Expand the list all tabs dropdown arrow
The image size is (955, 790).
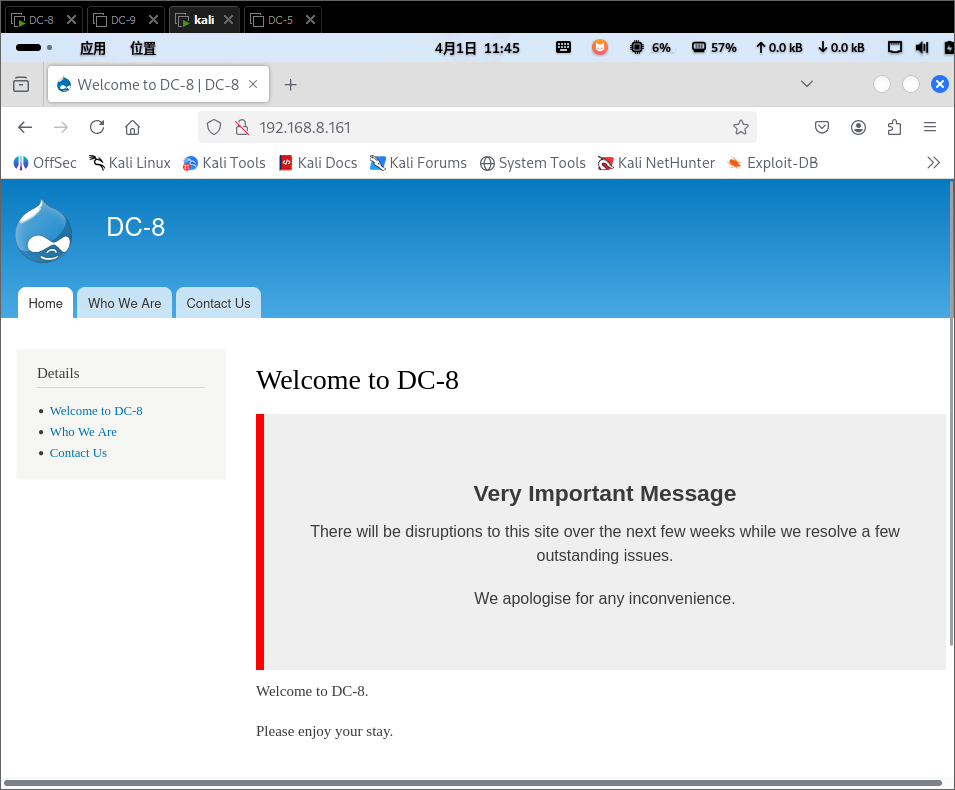(807, 84)
